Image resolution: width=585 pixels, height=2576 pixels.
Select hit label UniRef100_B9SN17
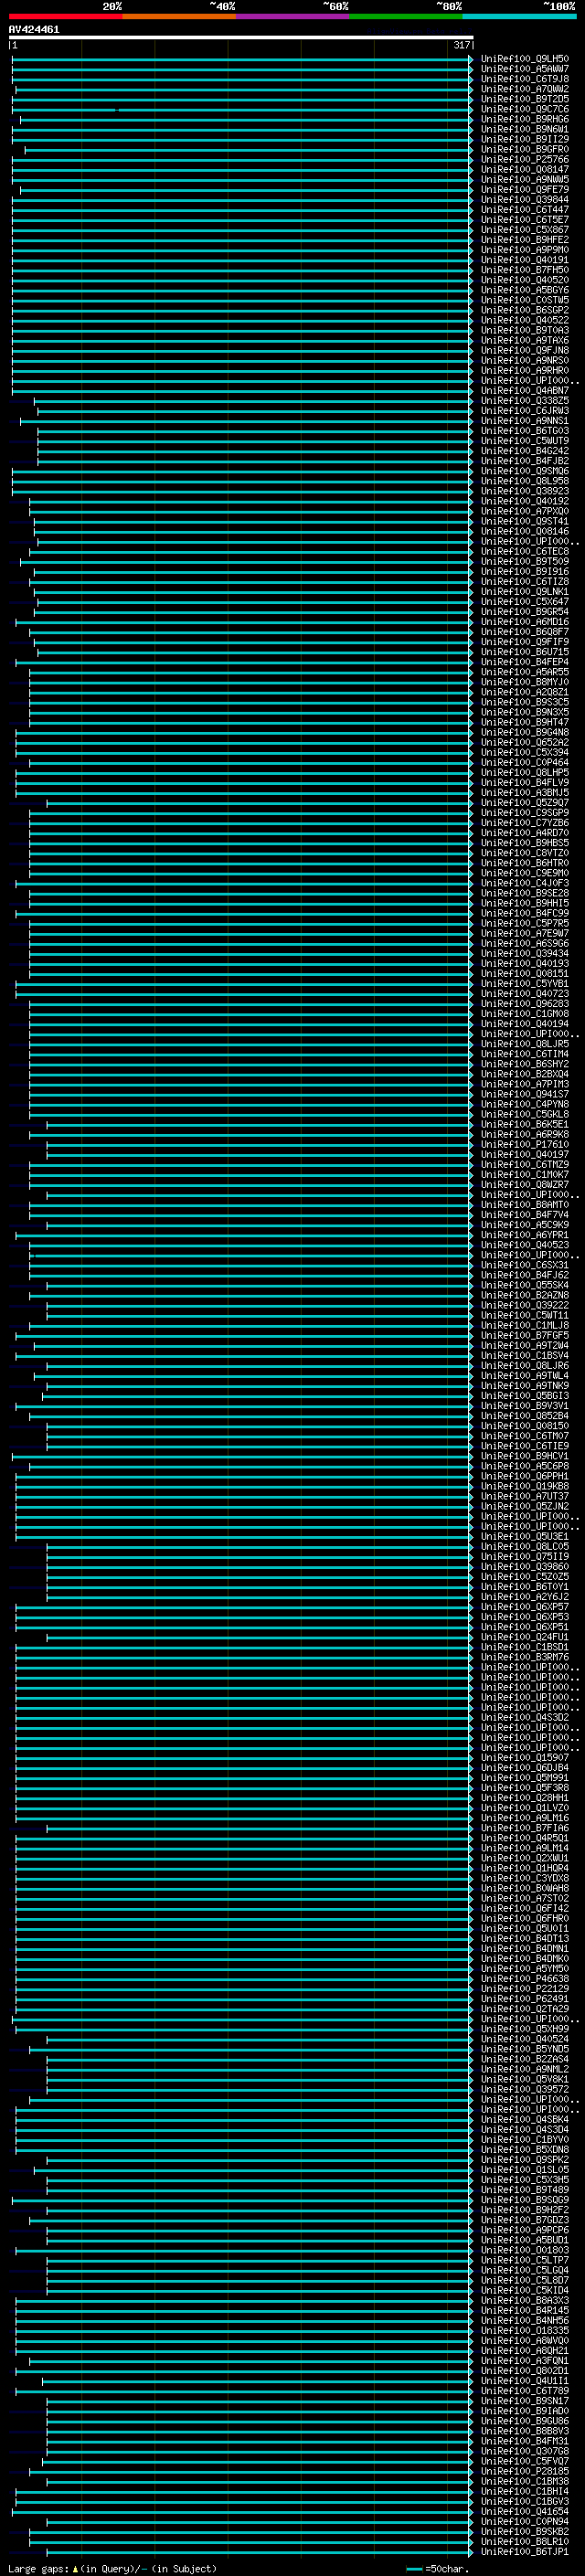coord(525,2401)
